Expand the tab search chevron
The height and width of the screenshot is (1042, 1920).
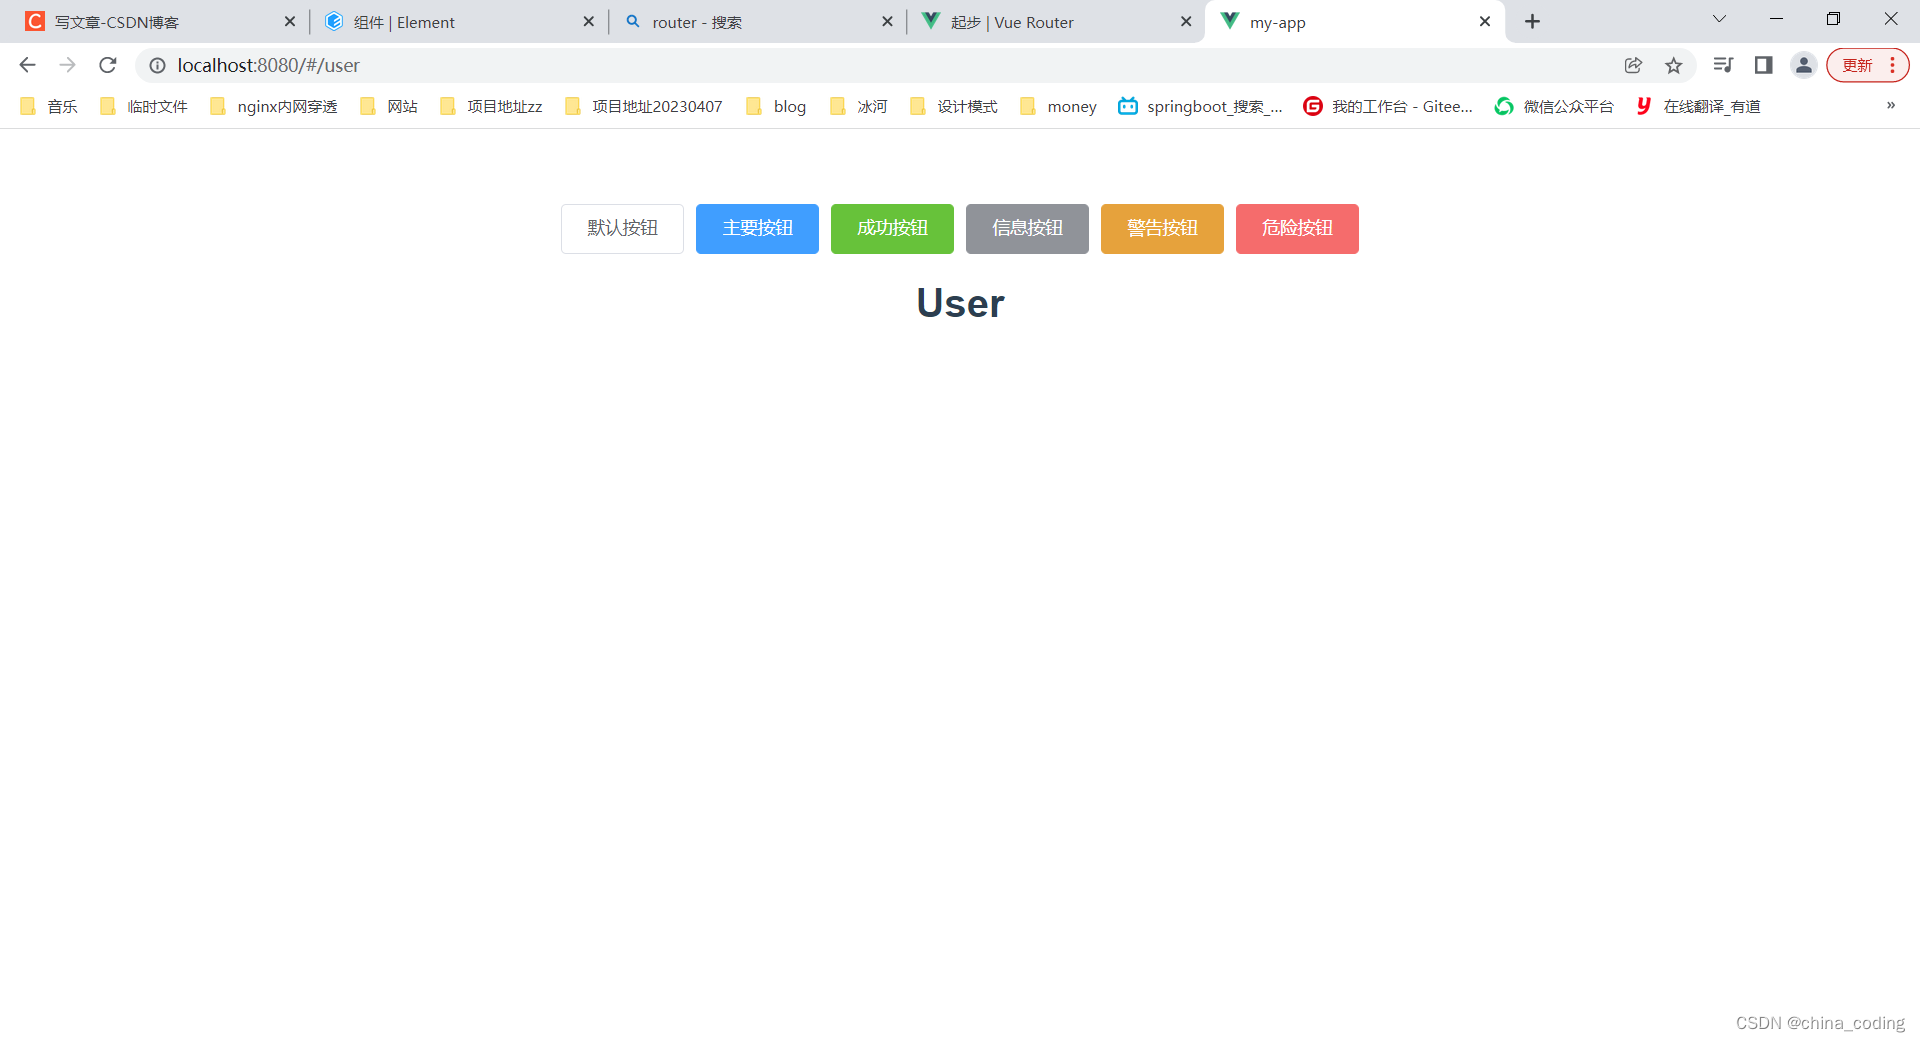[1719, 19]
